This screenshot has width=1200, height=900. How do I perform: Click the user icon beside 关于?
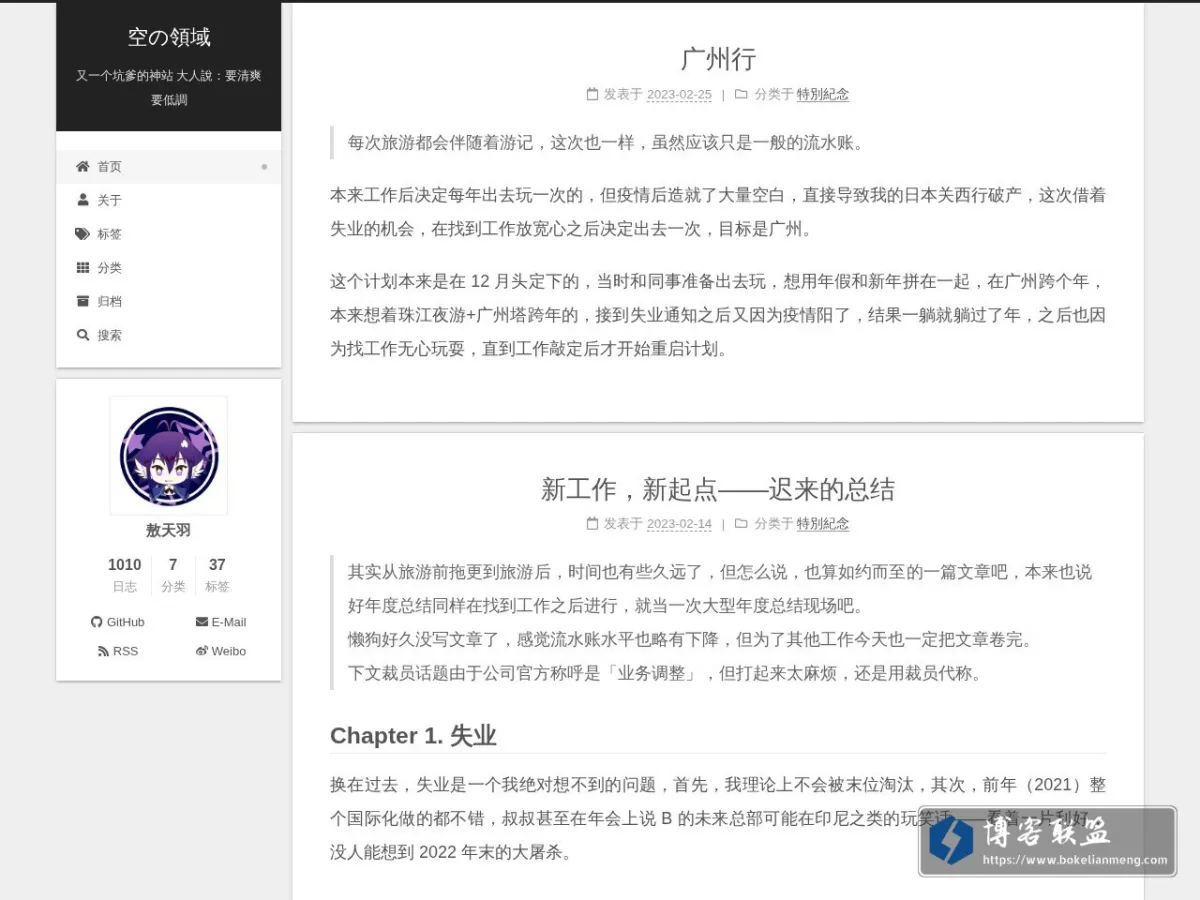(x=83, y=200)
